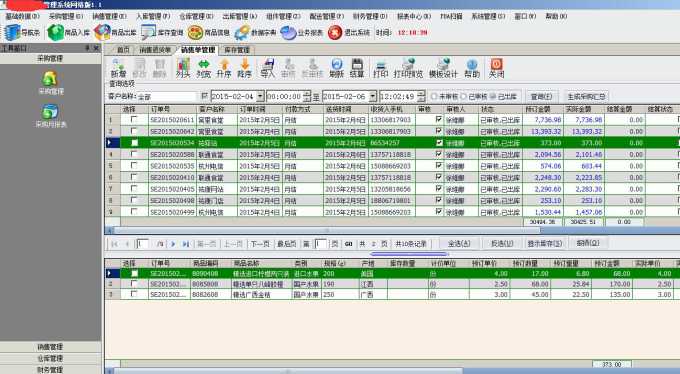This screenshot has width=680, height=374.
Task: Click the 列头 column header icon
Action: point(183,69)
